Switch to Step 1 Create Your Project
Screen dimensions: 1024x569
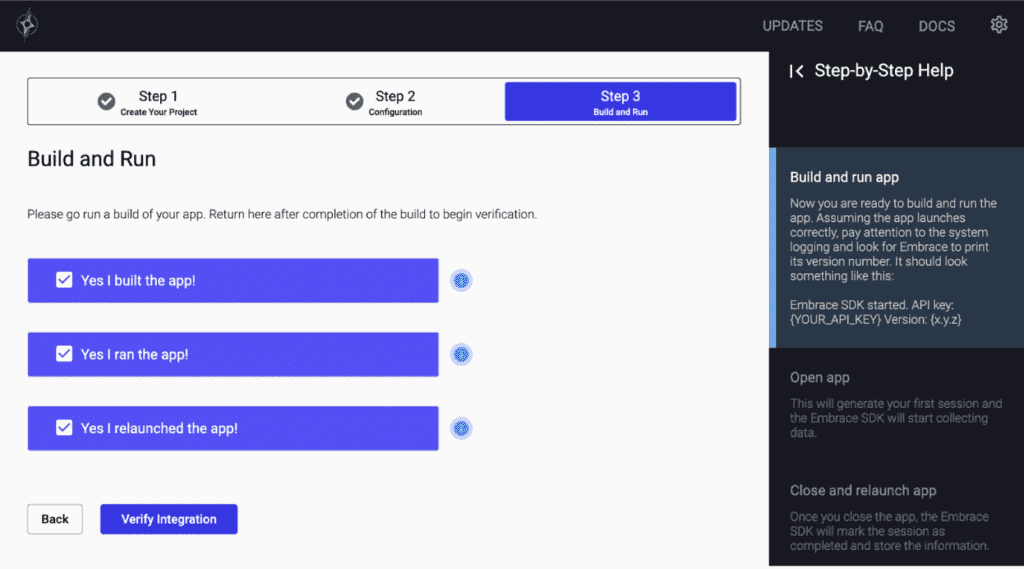(158, 102)
